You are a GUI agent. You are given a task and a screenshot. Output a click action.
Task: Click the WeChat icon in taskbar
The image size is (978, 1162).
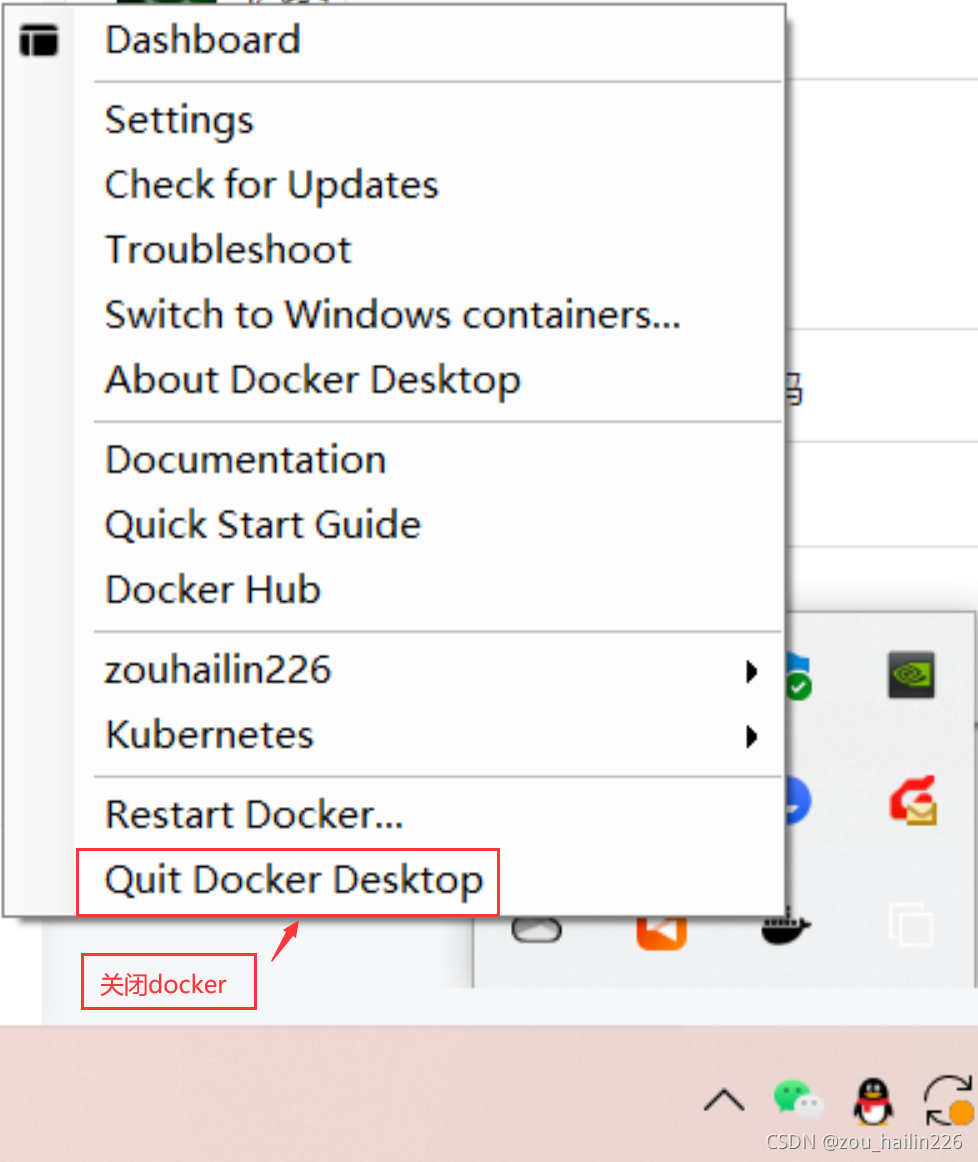click(x=797, y=1101)
